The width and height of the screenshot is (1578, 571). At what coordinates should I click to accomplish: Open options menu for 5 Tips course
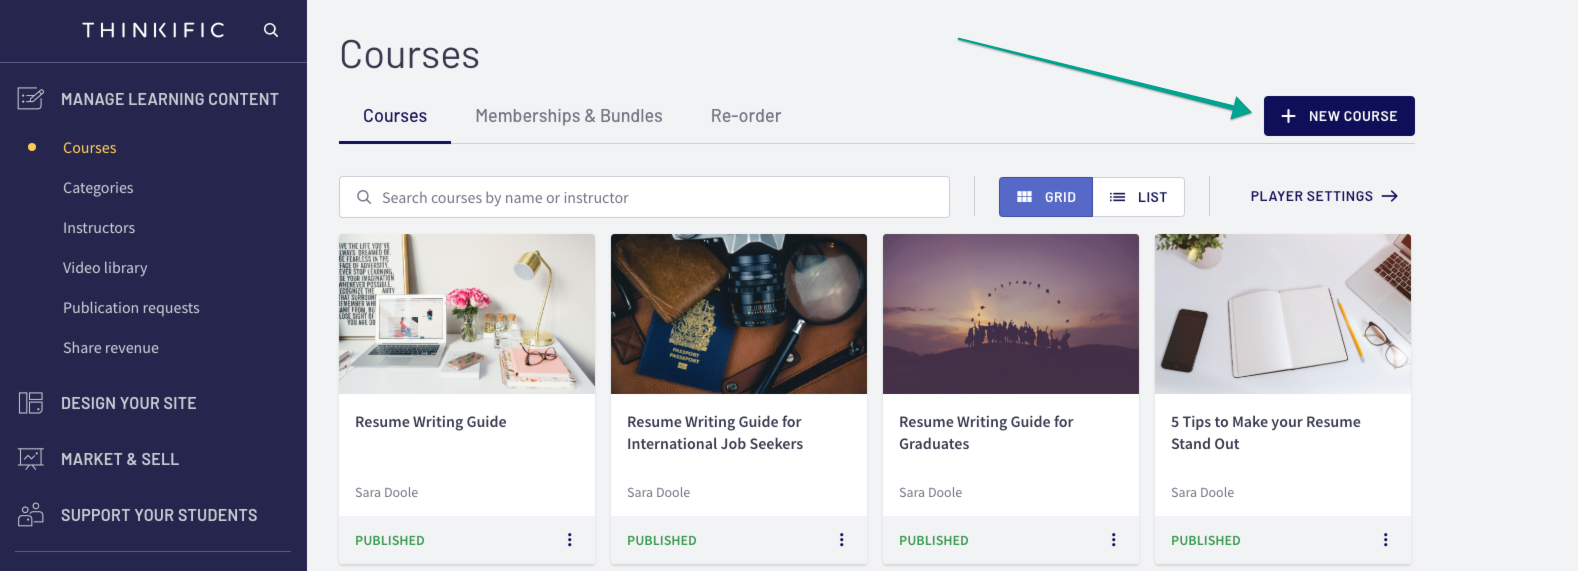1386,540
